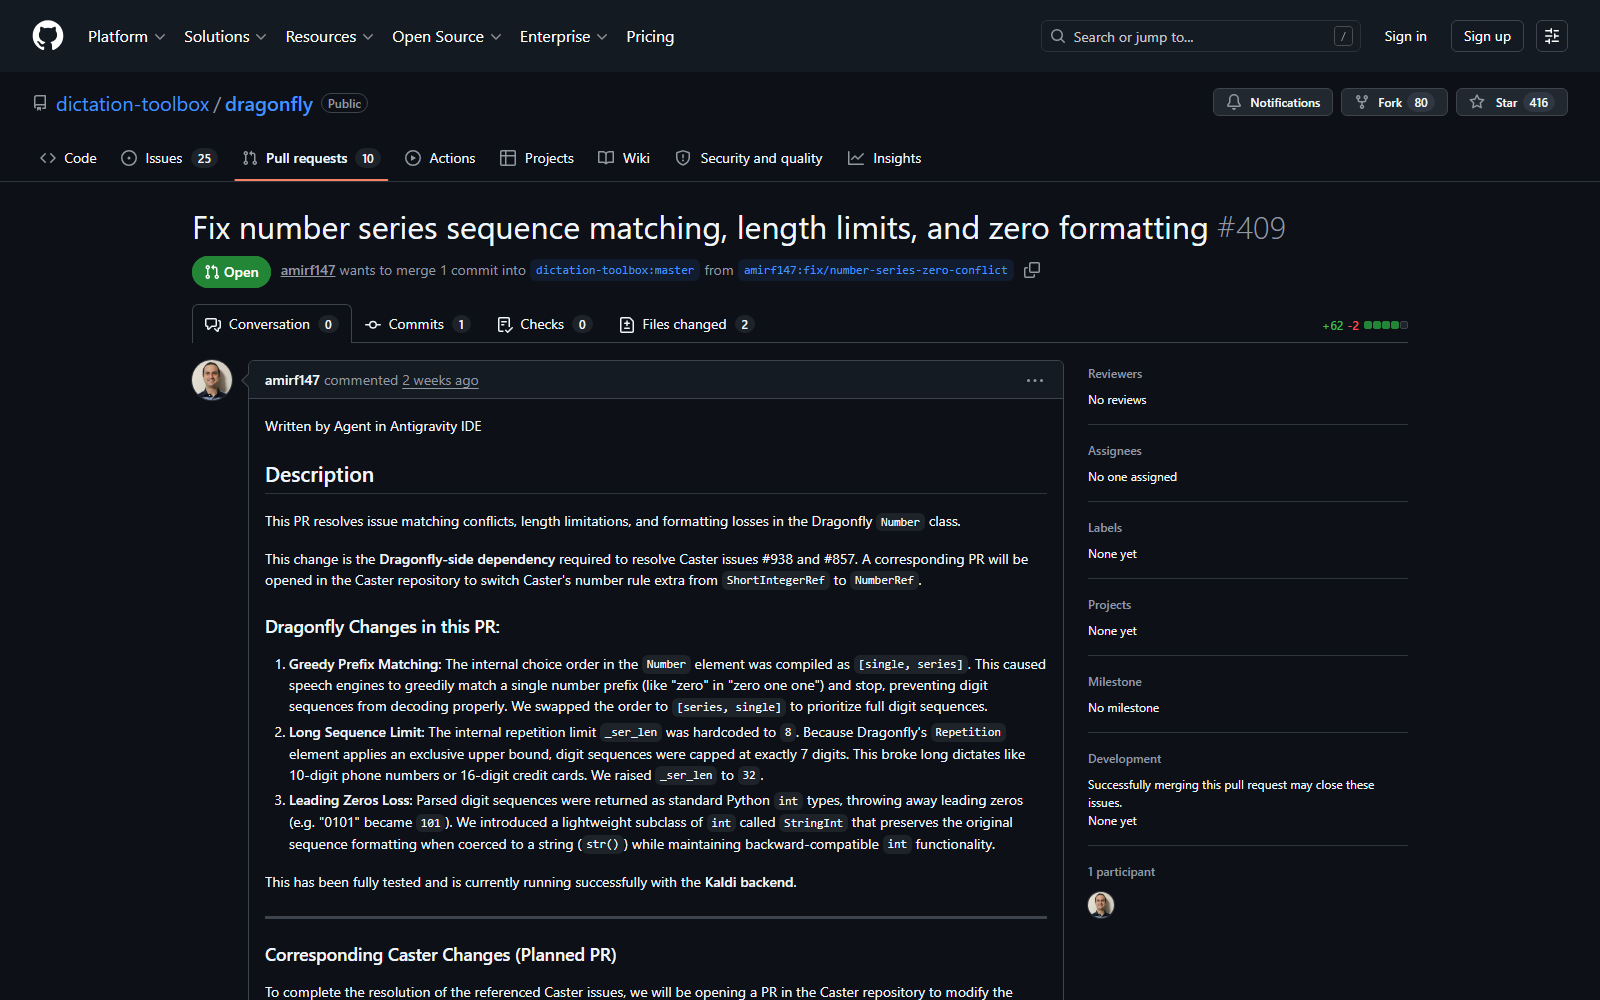Open the appearance settings icon

(1552, 36)
